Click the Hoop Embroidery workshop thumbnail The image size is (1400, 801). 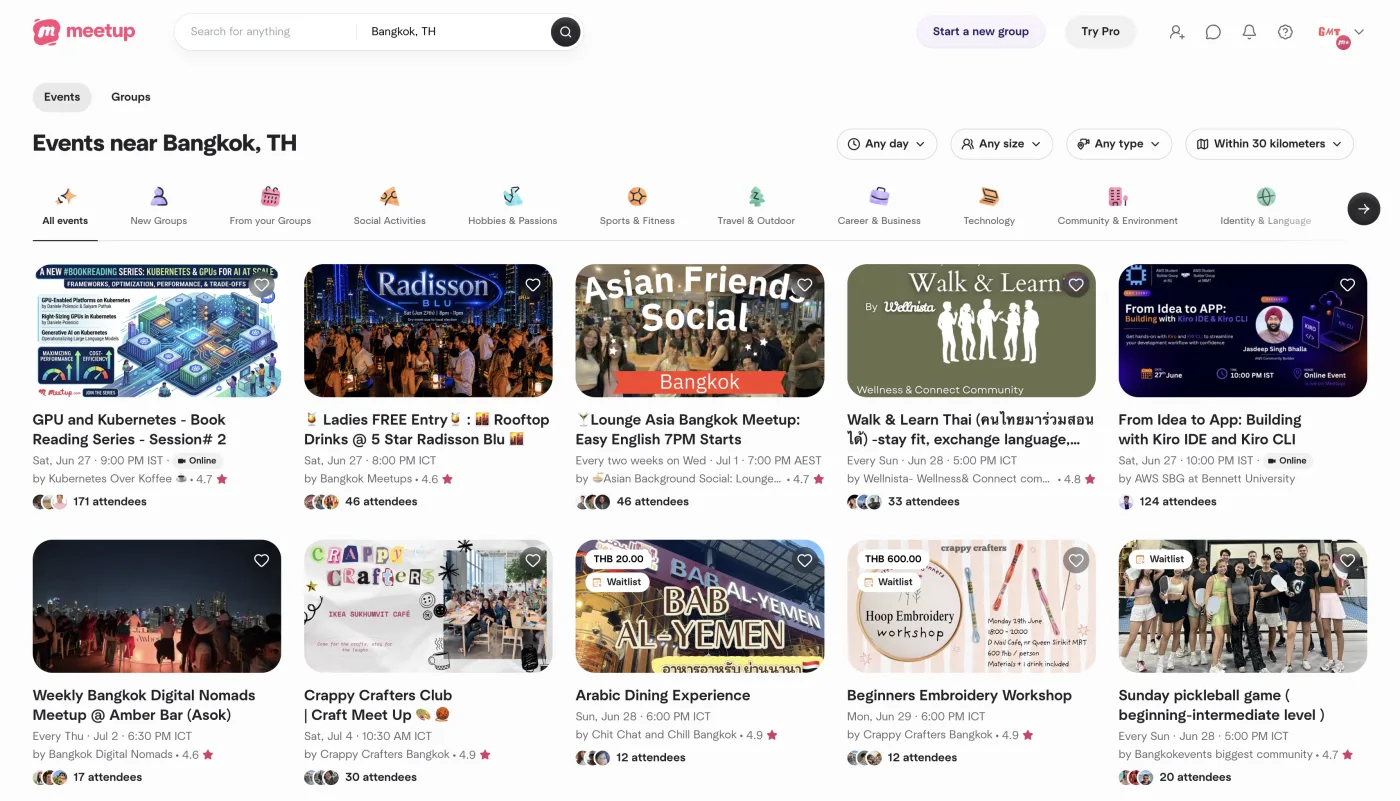tap(971, 606)
